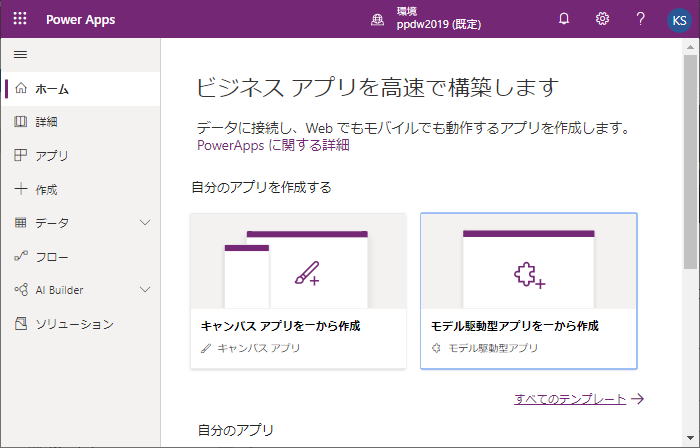Click the ソリューション icon
Screen dimensions: 700x448
coord(21,323)
